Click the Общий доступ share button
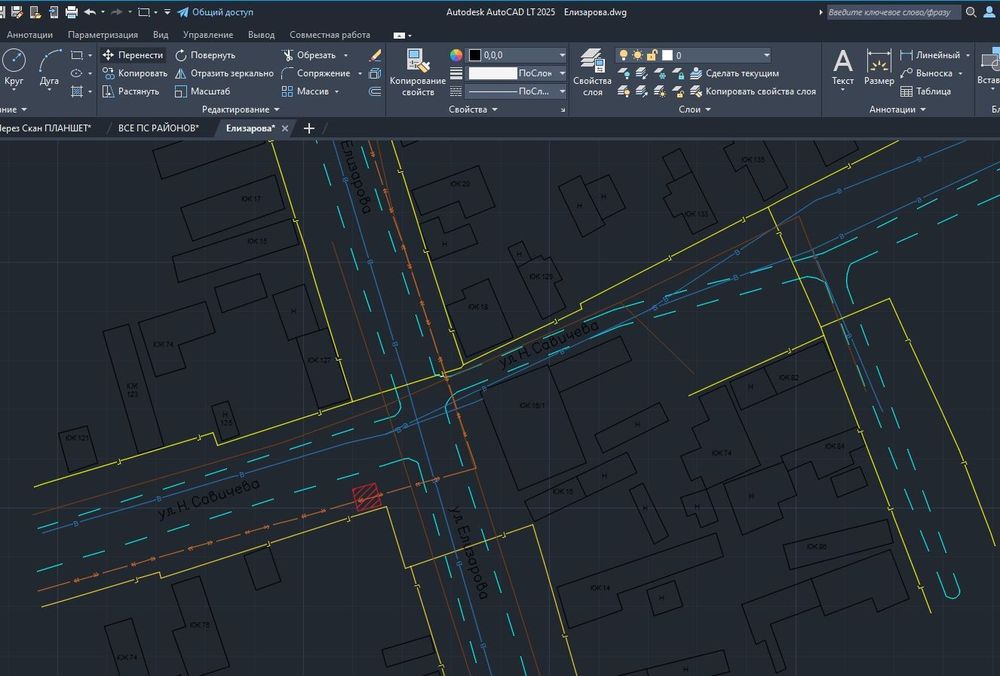The image size is (1000, 676). coord(216,12)
